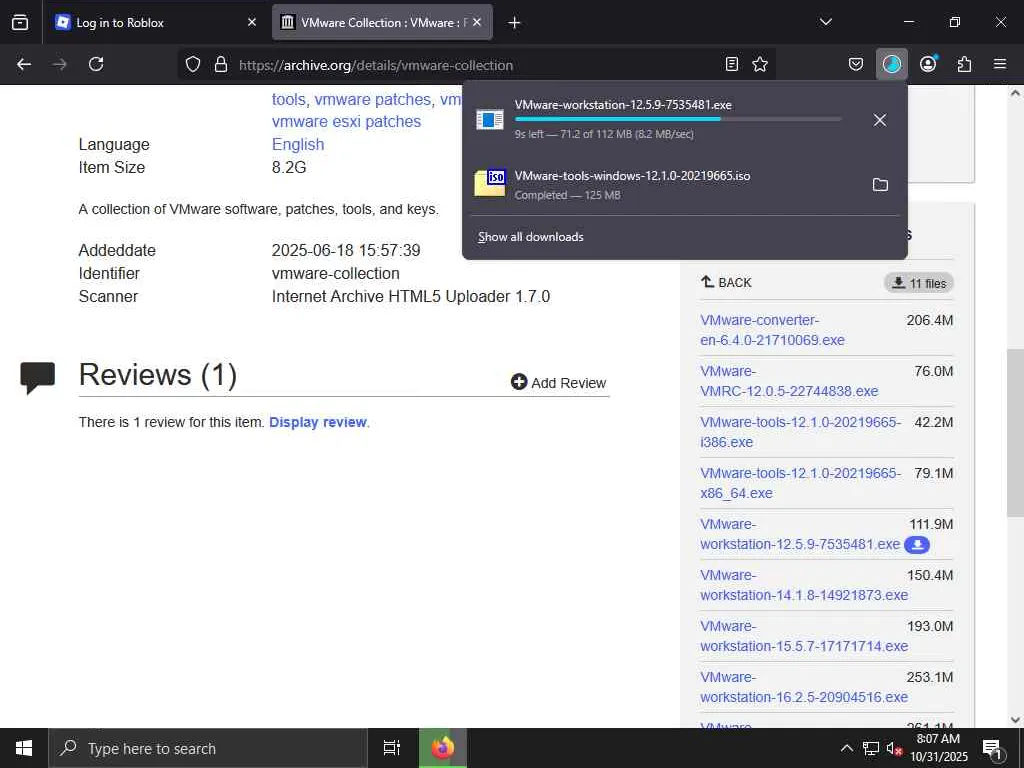The image size is (1024, 768).
Task: Expand the list all tabs chevron
Action: click(825, 22)
